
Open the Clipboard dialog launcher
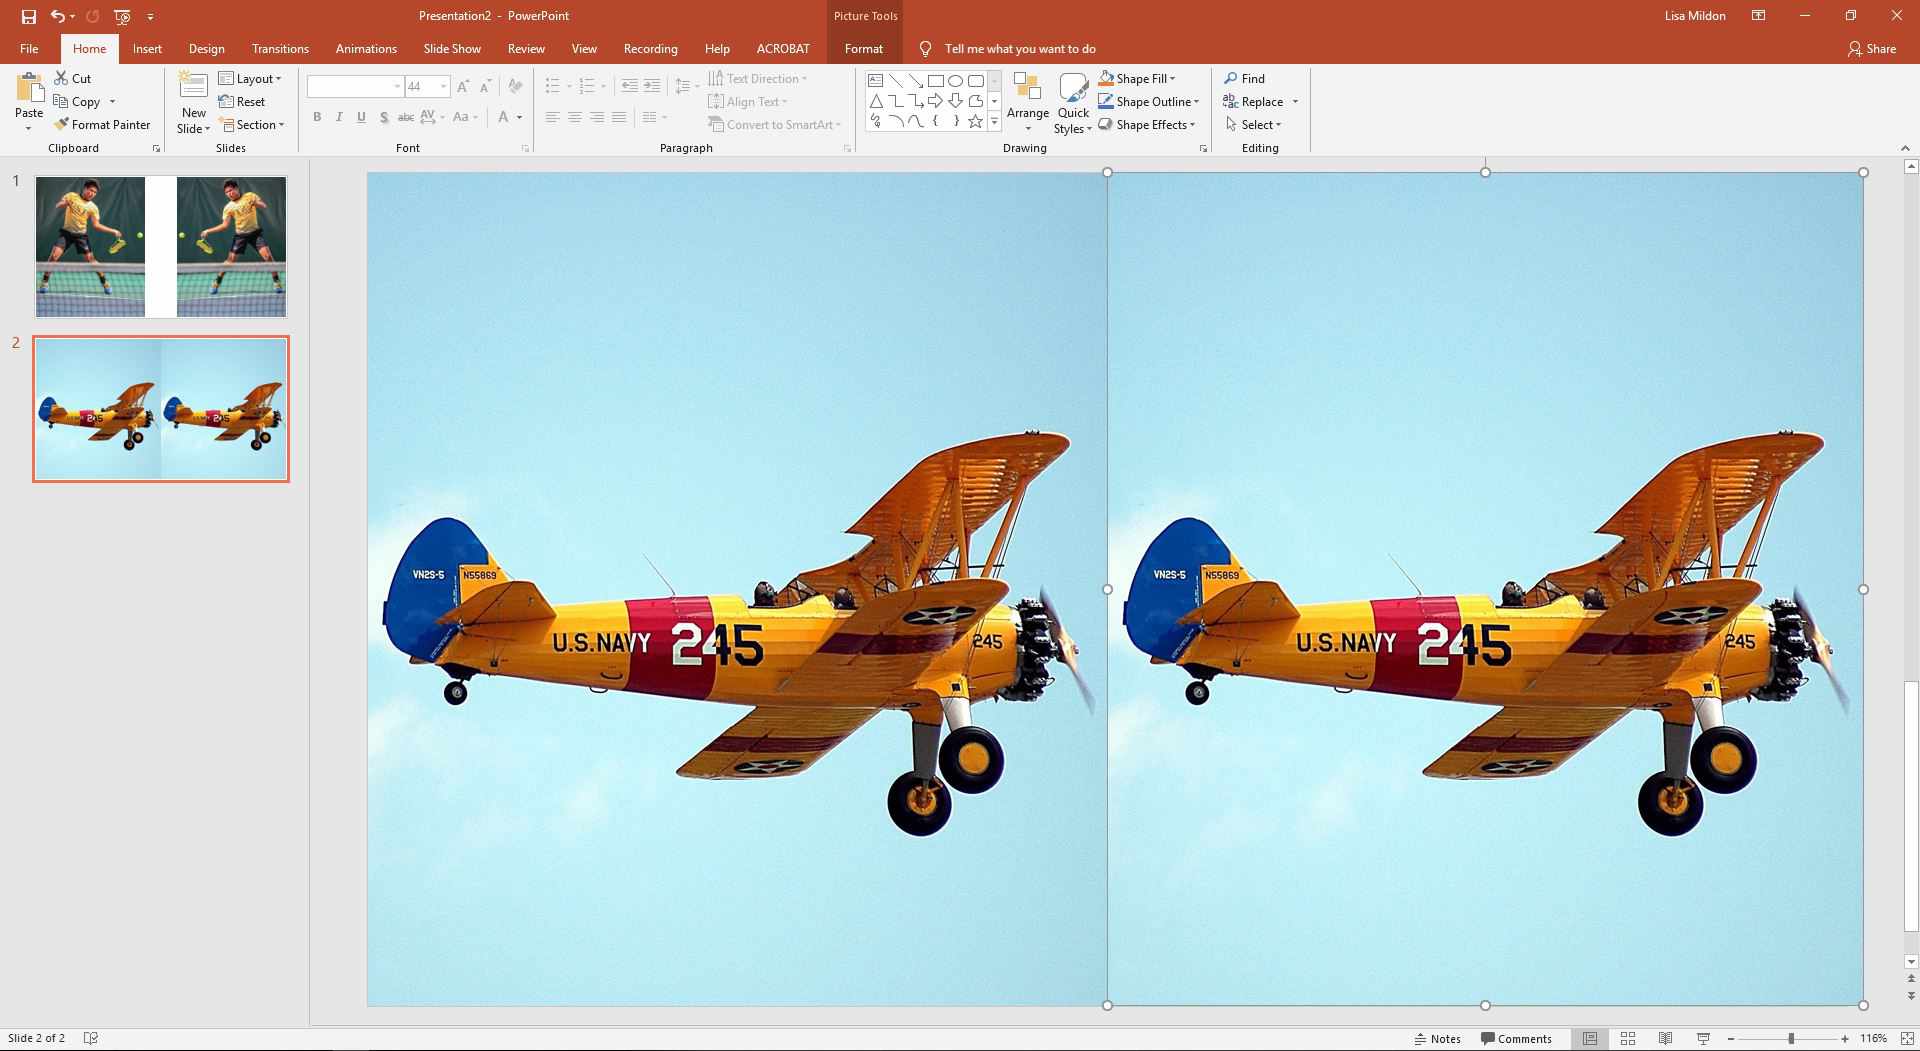click(156, 149)
